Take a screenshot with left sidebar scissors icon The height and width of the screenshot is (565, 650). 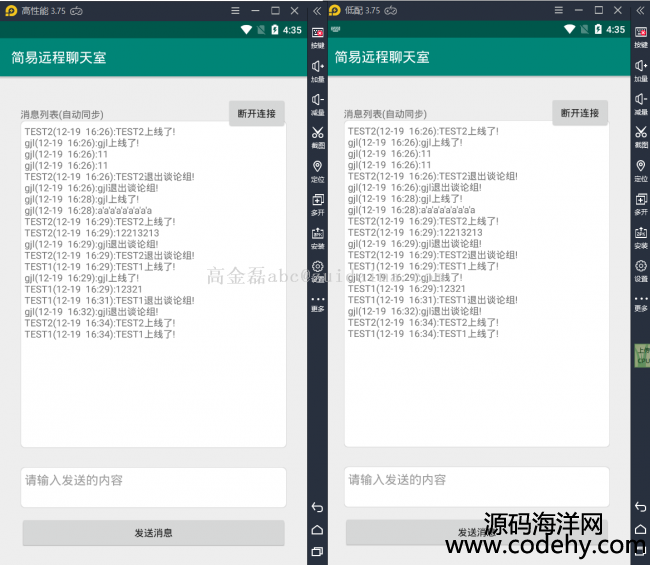pos(317,133)
